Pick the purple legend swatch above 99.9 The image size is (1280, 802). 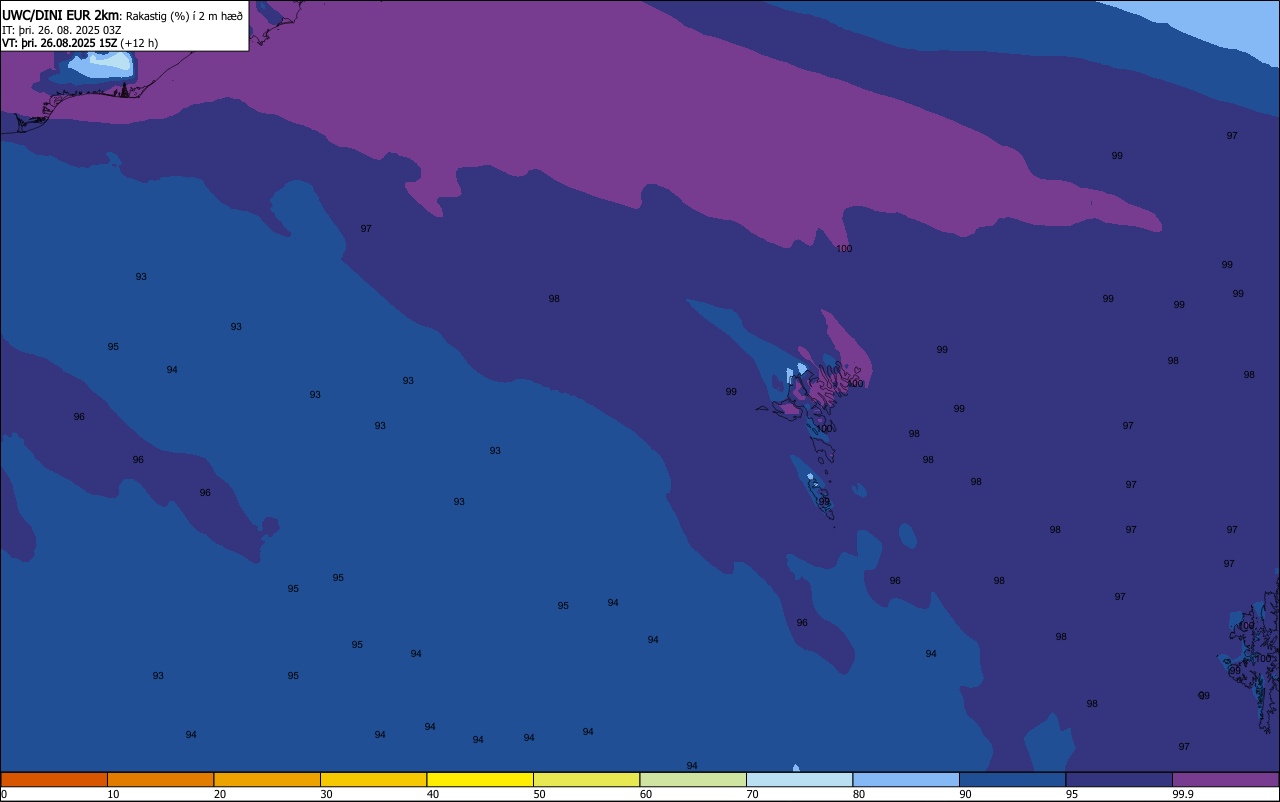pos(1226,779)
